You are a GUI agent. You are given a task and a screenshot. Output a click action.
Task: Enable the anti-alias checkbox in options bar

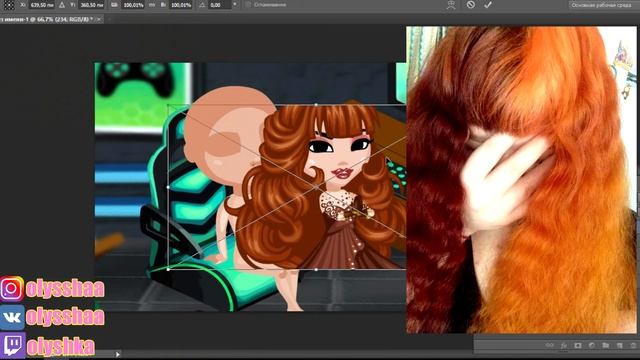coord(248,5)
